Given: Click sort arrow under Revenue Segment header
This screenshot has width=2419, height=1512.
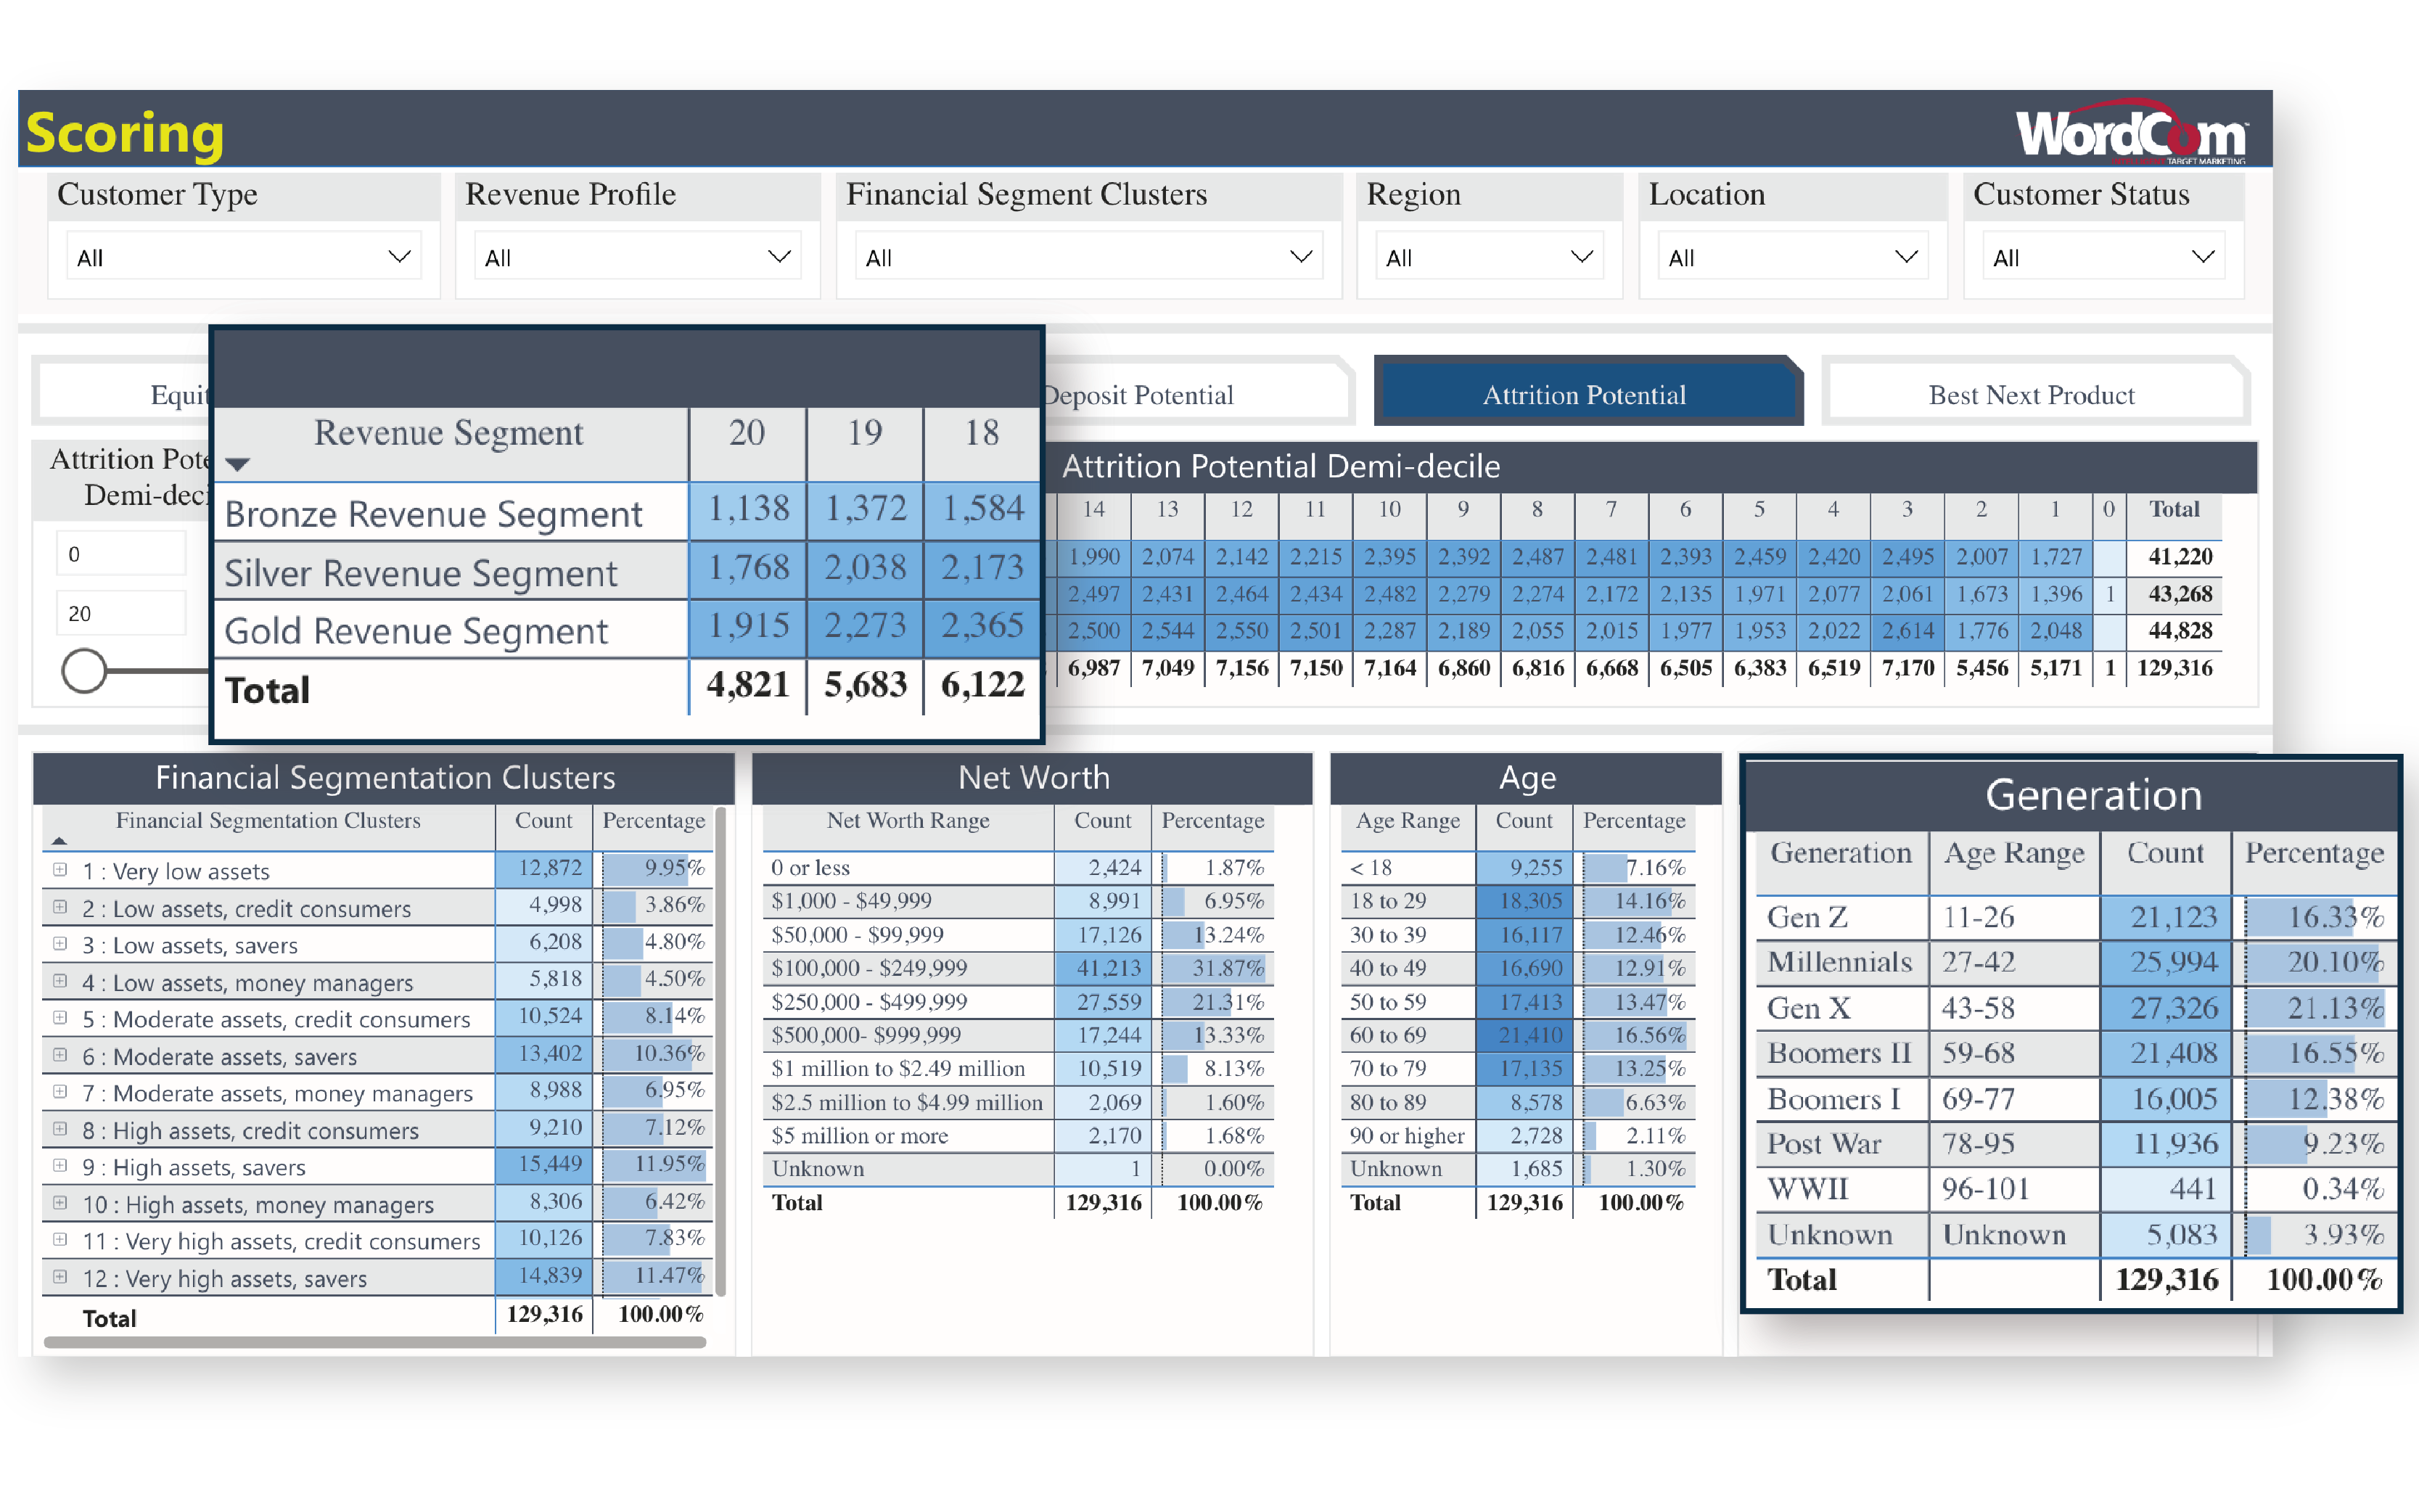Looking at the screenshot, I should pos(237,464).
